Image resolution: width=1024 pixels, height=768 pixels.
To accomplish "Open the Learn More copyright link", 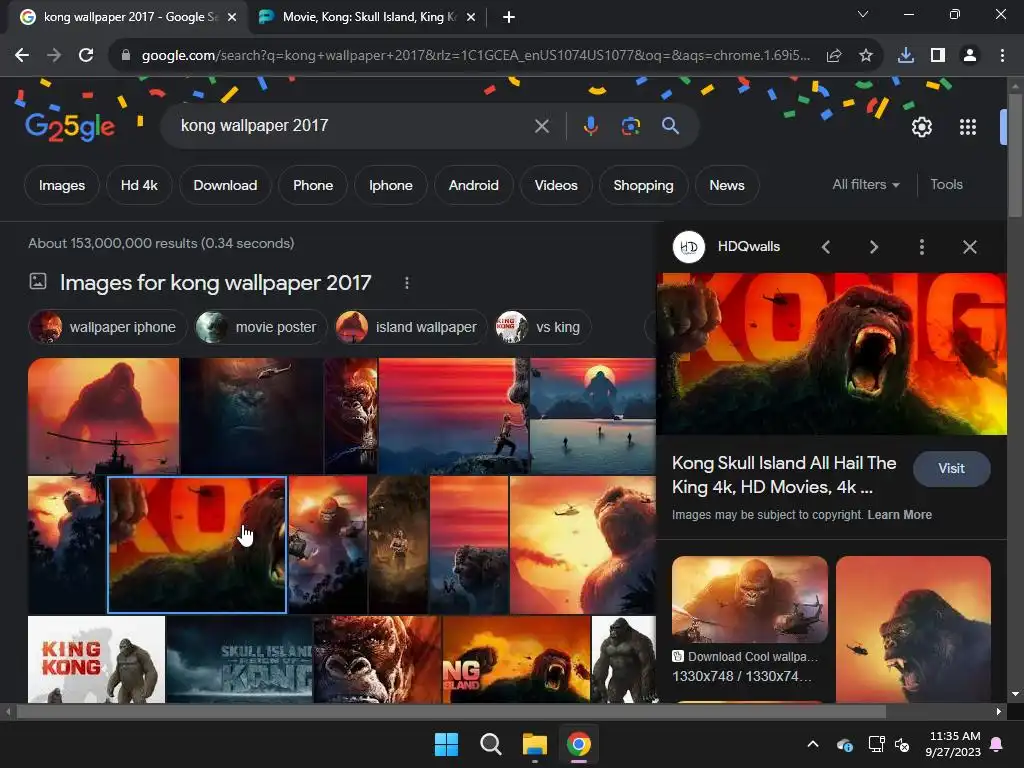I will pos(900,515).
